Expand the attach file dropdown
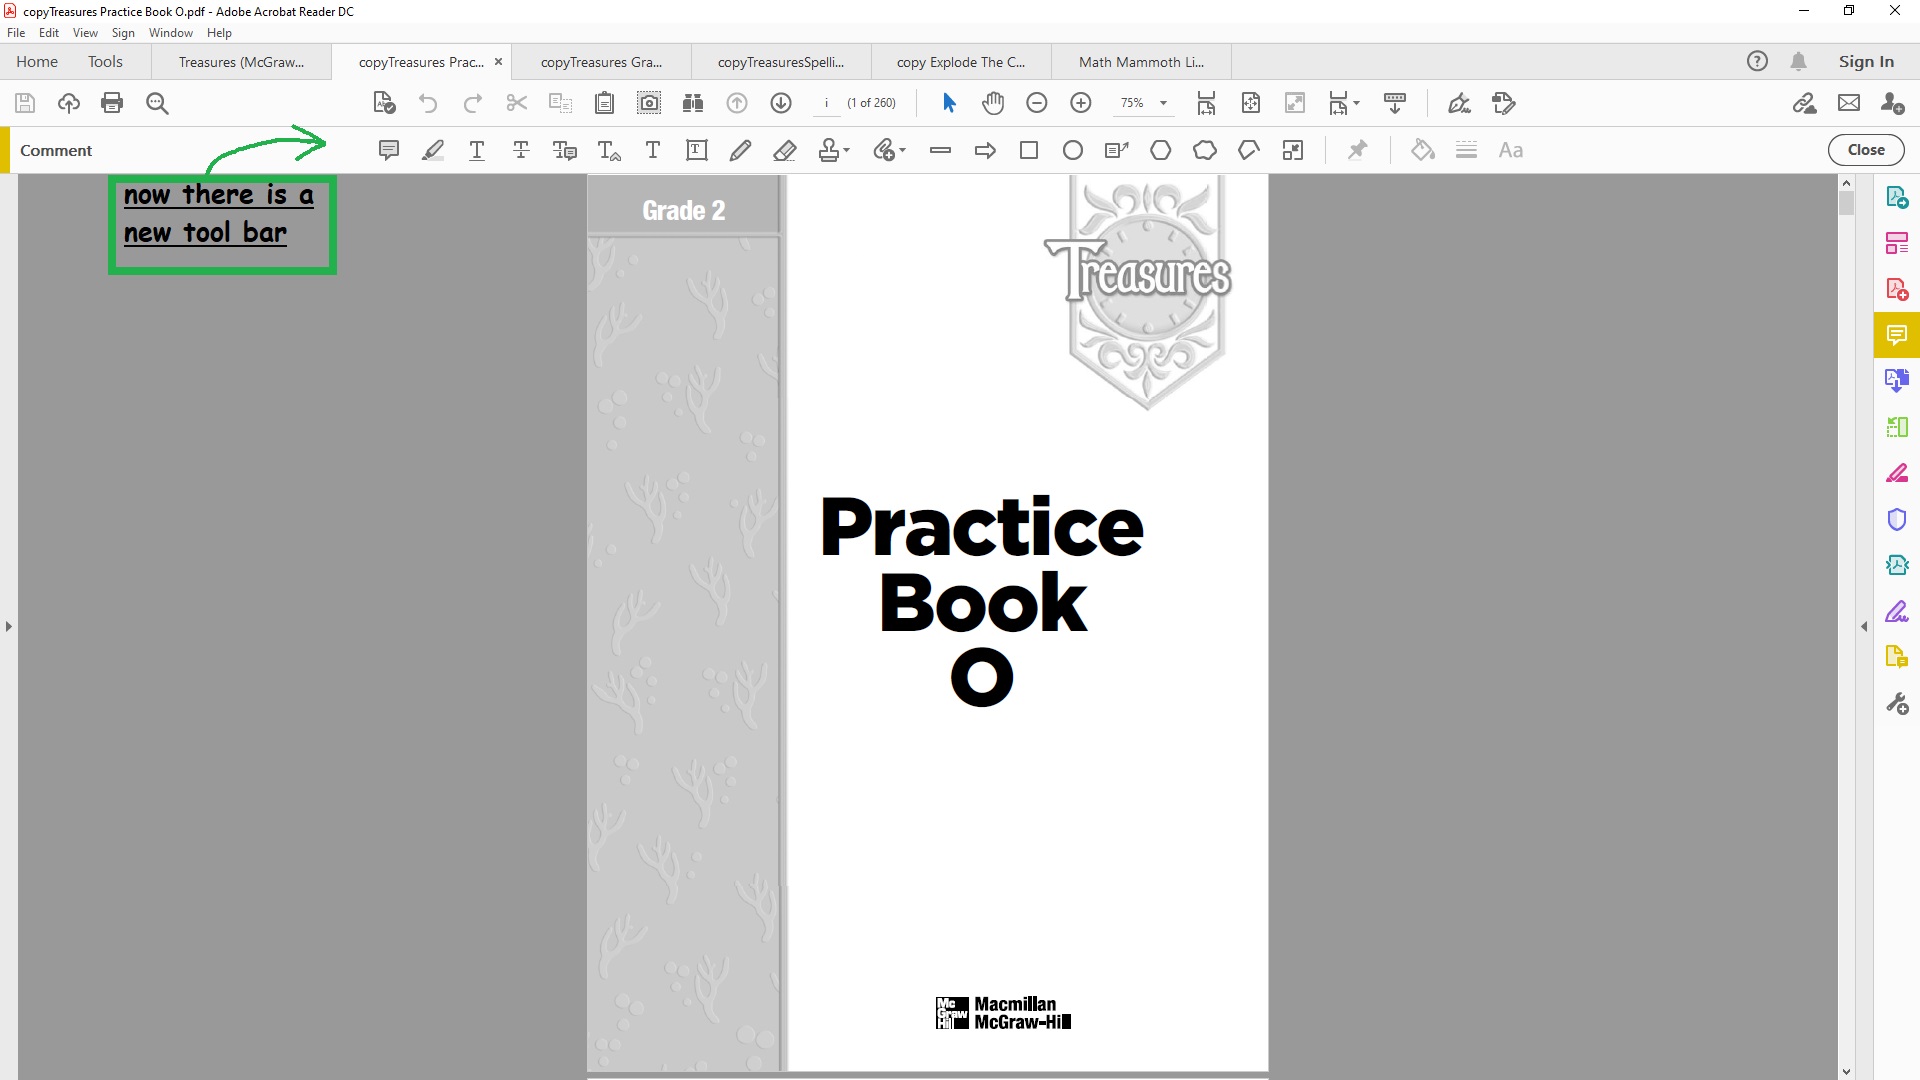 point(902,150)
